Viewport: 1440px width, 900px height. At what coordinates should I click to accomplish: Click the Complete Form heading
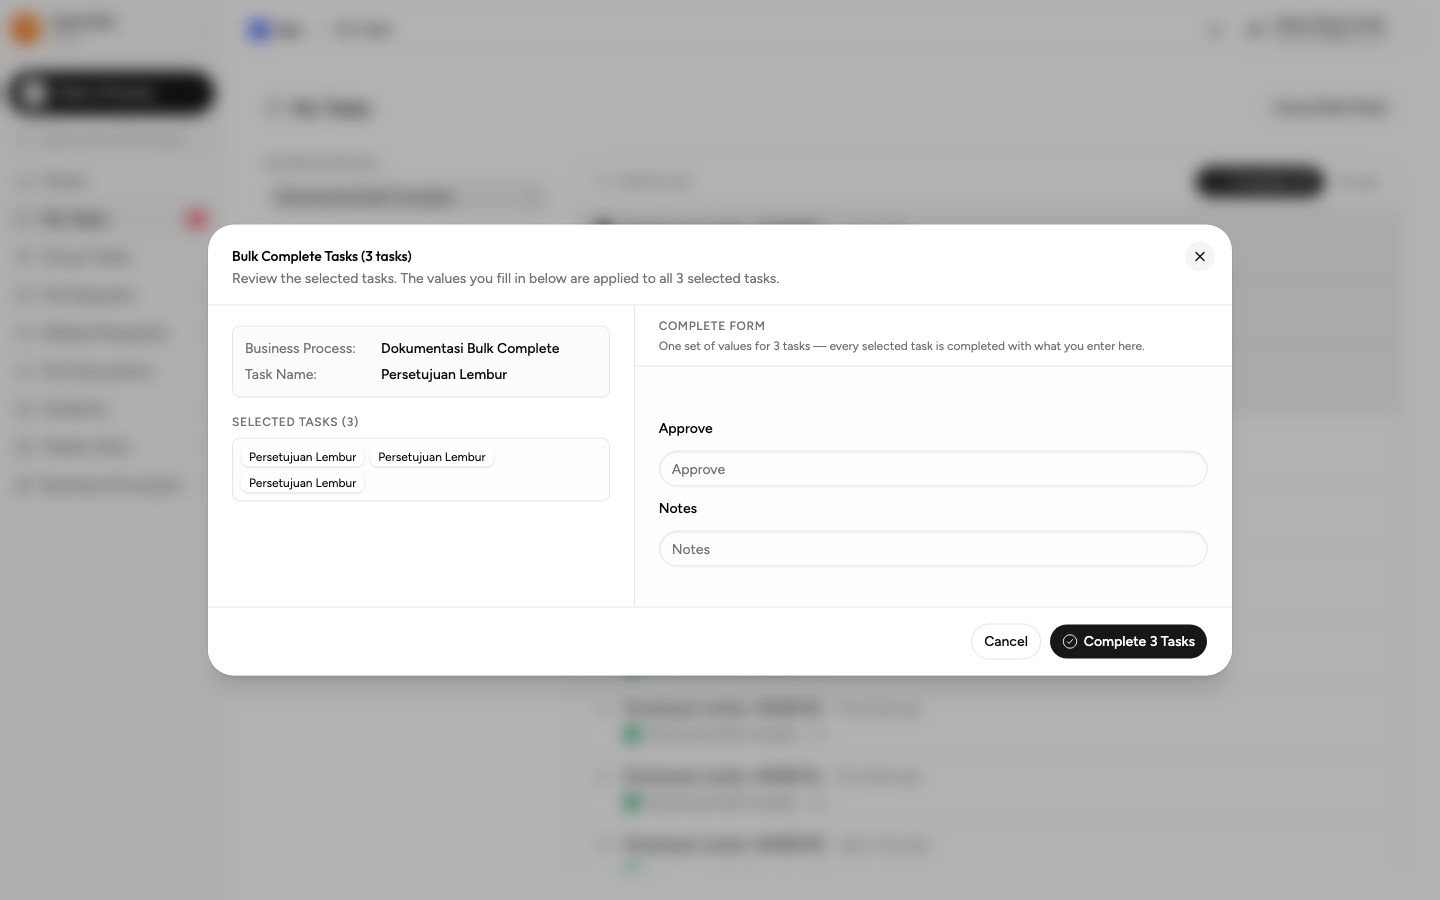pyautogui.click(x=712, y=326)
